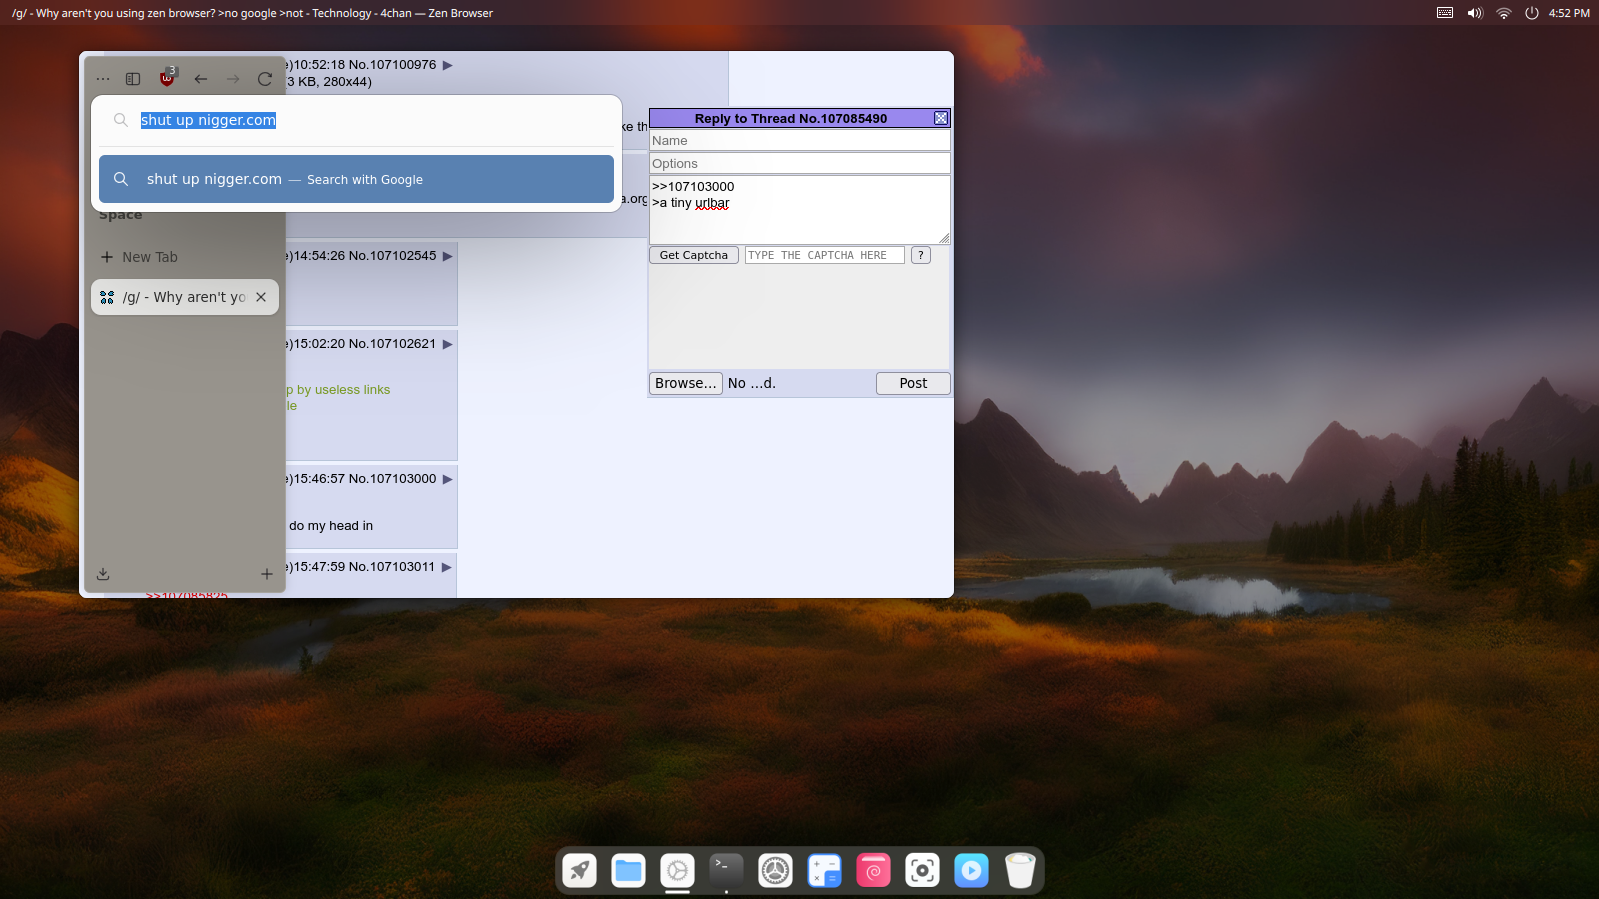Expand post menu arrow for No.107100976

[448, 65]
